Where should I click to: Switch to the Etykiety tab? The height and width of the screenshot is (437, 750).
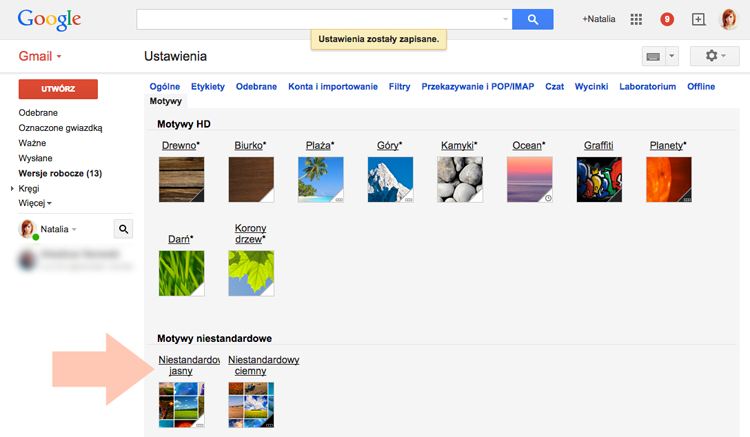tap(208, 87)
